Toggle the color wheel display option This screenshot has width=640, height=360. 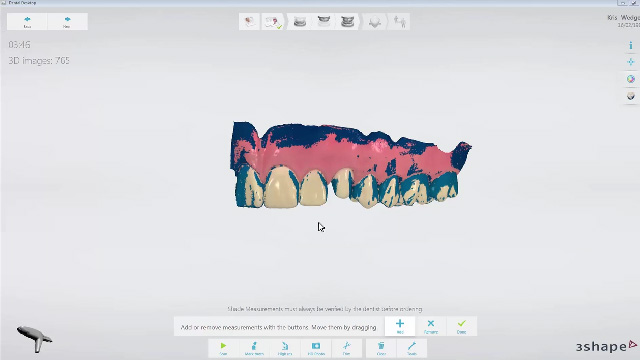631,79
